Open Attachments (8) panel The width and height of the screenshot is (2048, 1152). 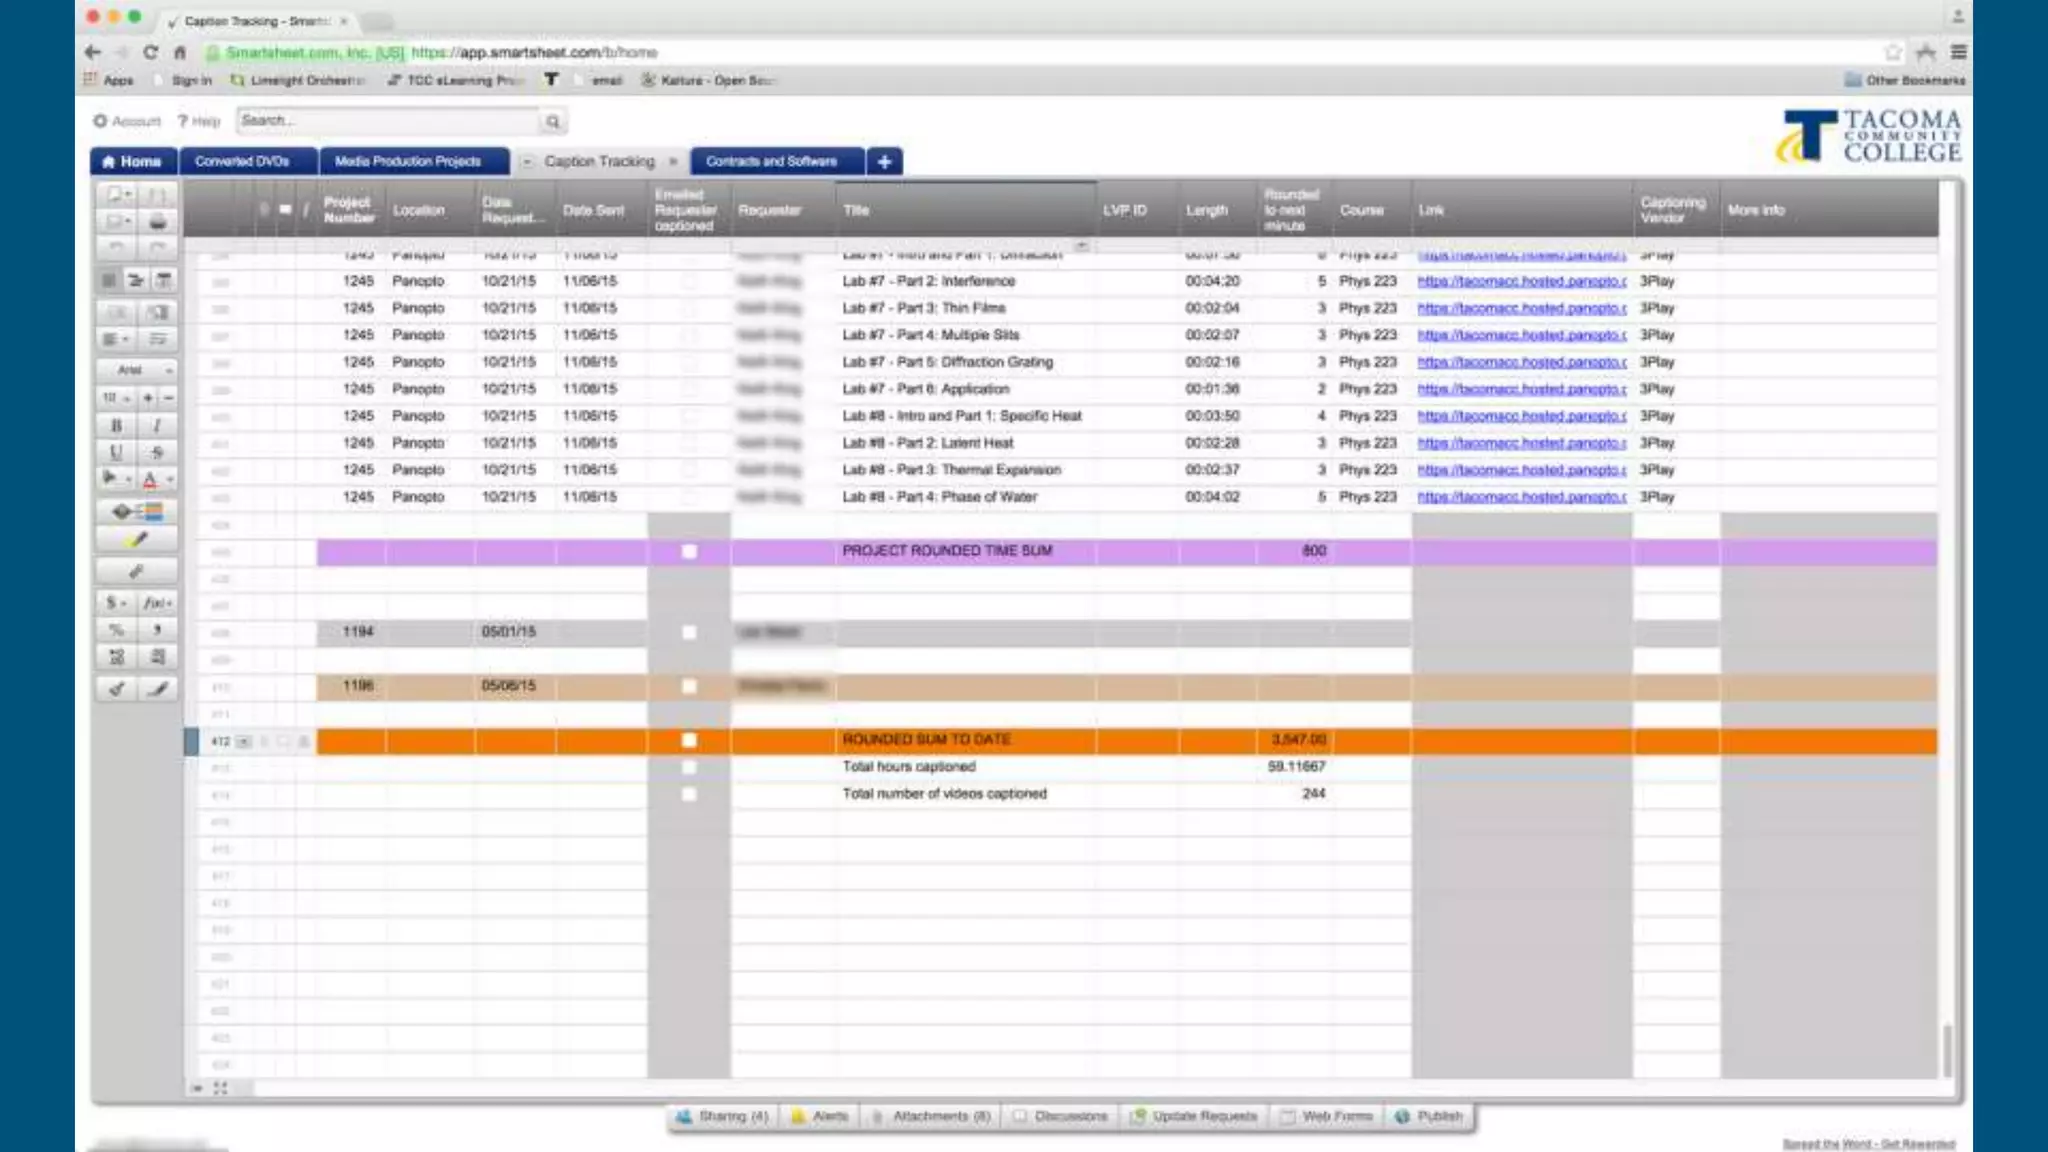(x=931, y=1116)
